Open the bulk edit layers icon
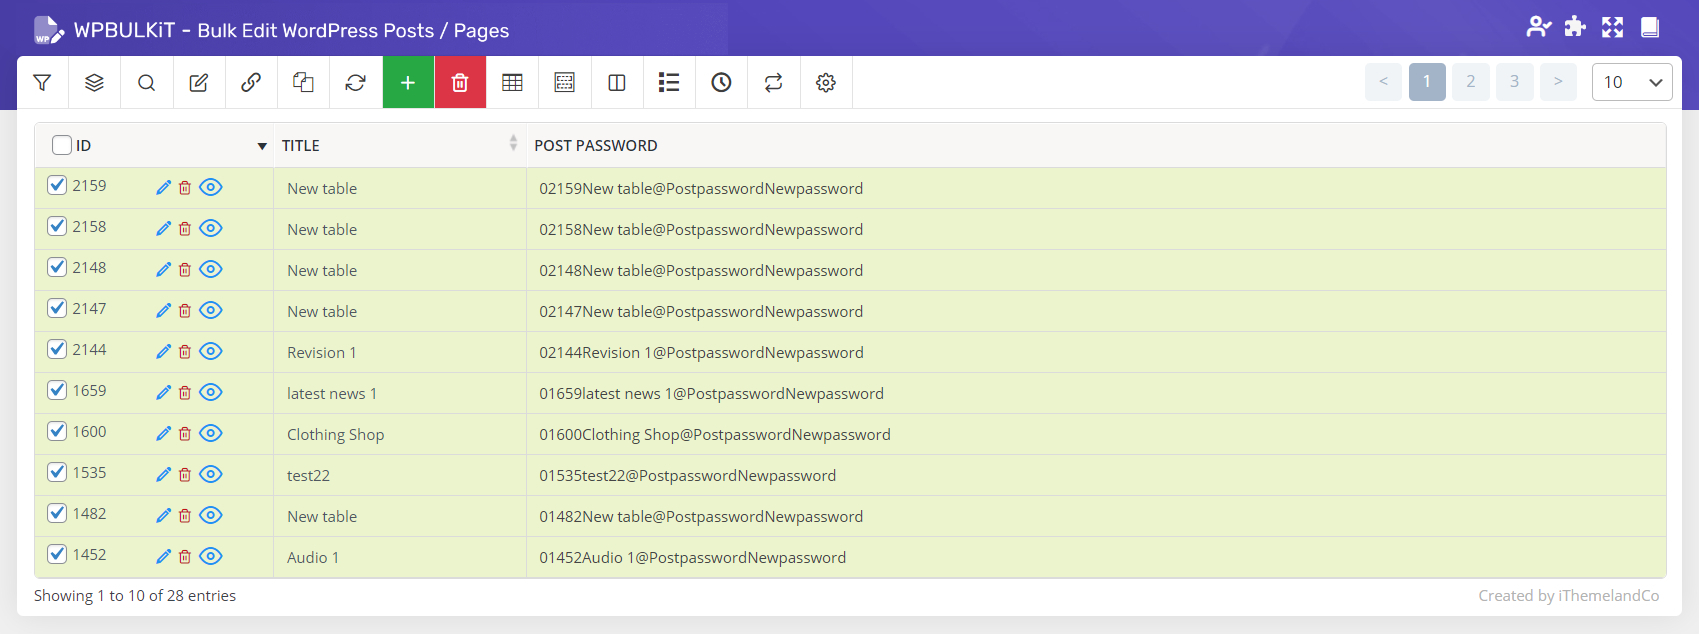Viewport: 1699px width, 634px height. tap(94, 83)
